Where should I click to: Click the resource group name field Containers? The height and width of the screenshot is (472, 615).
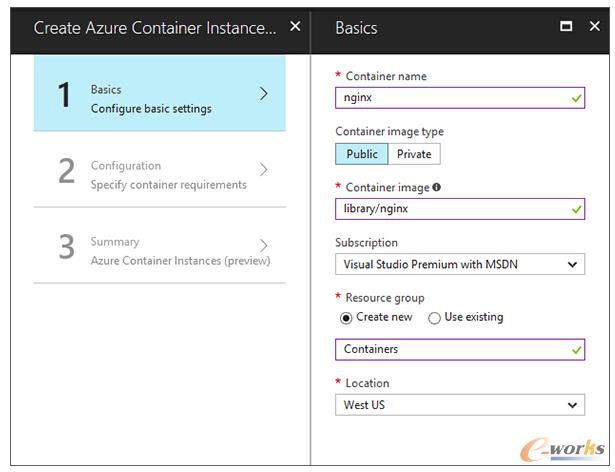tap(450, 349)
